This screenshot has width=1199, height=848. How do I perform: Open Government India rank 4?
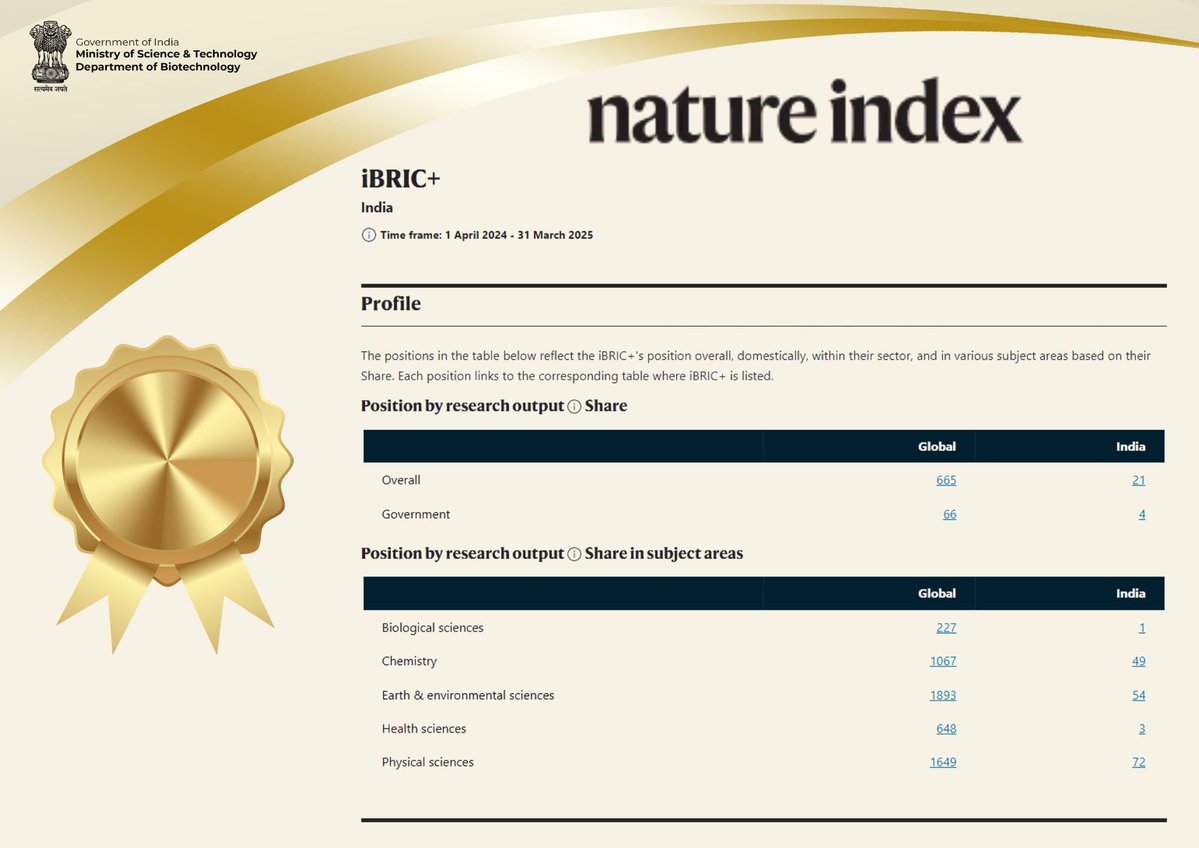coord(1142,515)
